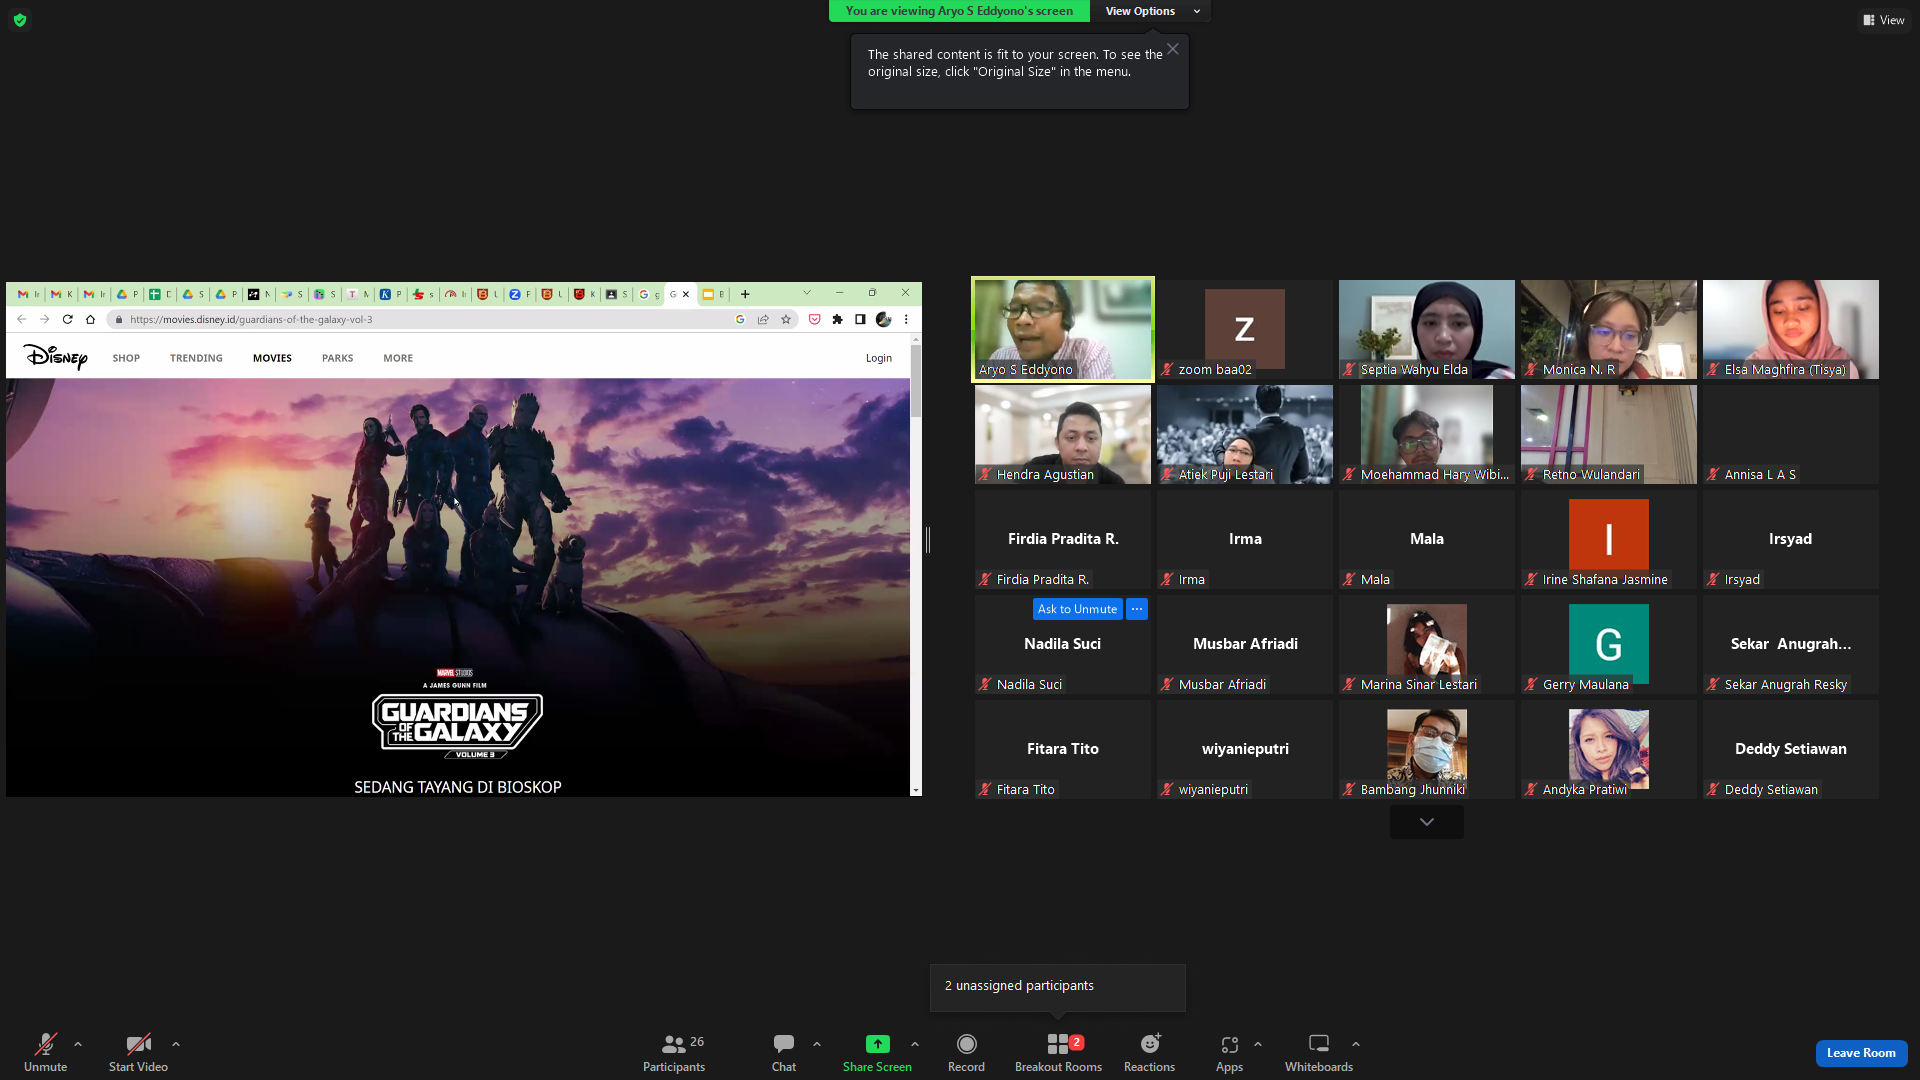The height and width of the screenshot is (1080, 1920).
Task: Click the Login link on Disney page
Action: [x=879, y=358]
